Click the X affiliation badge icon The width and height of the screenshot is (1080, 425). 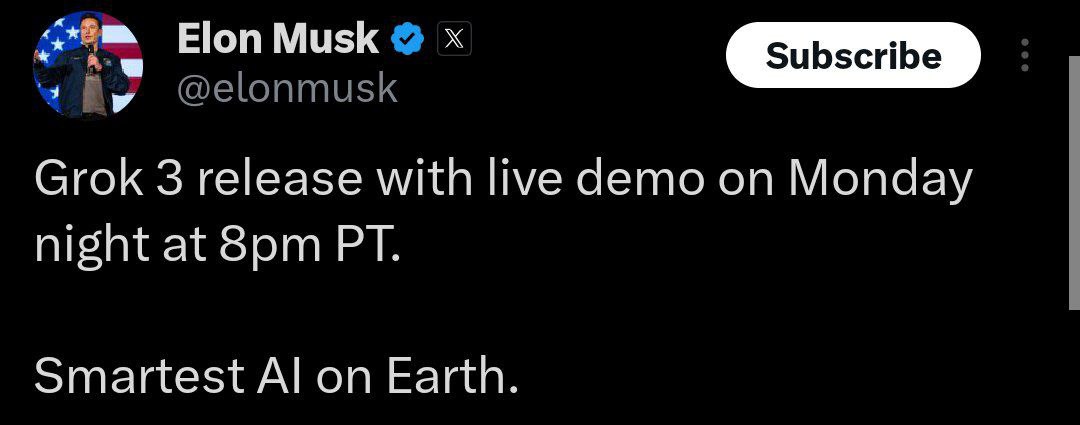pos(454,39)
